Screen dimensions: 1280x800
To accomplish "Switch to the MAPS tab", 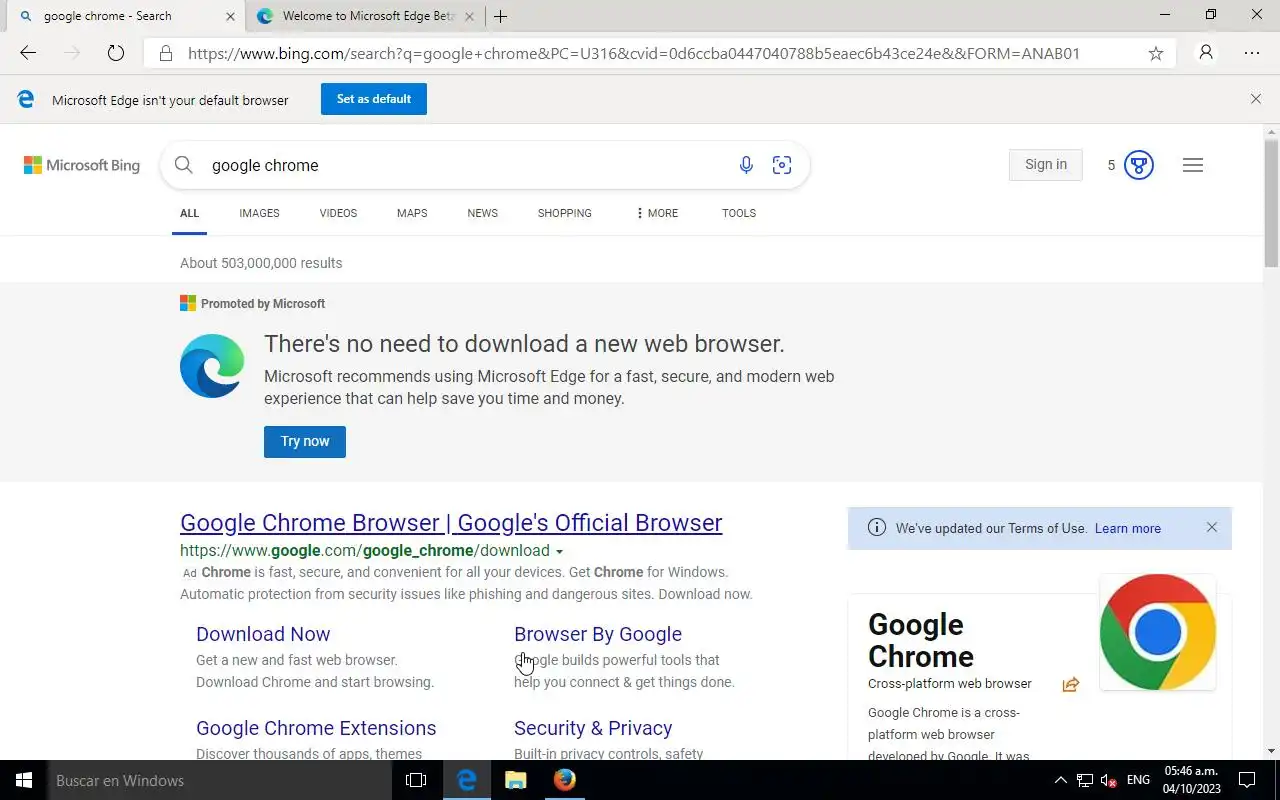I will click(x=412, y=213).
